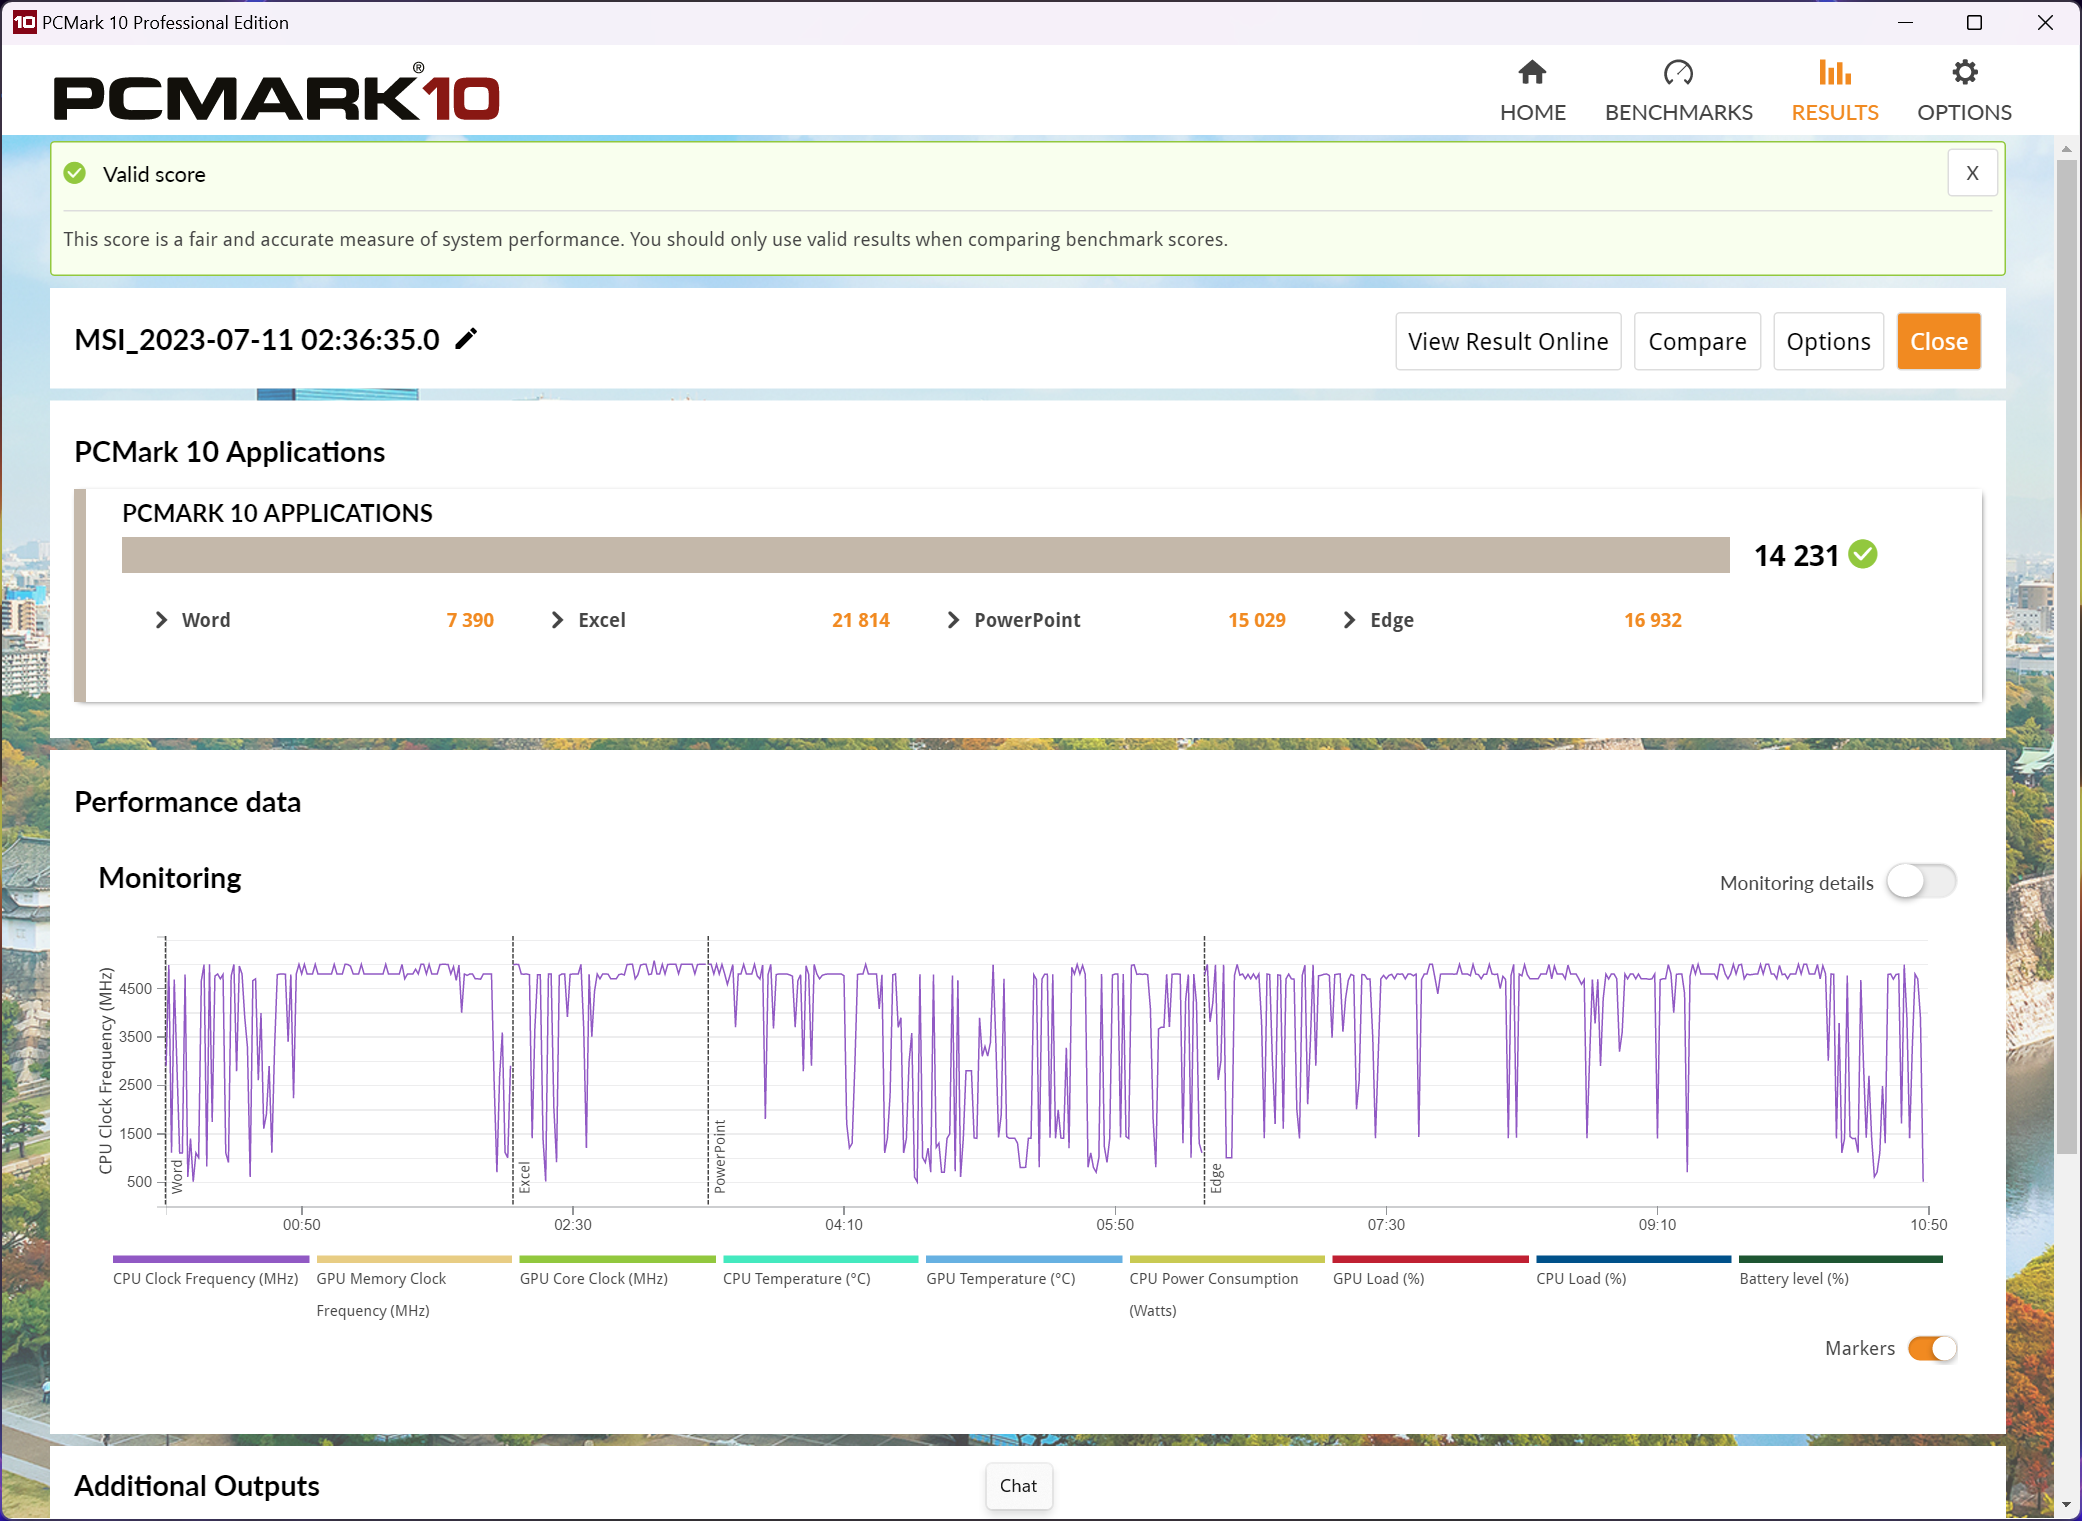This screenshot has height=1521, width=2082.
Task: Click the scrollbar down arrow
Action: (x=2066, y=1505)
